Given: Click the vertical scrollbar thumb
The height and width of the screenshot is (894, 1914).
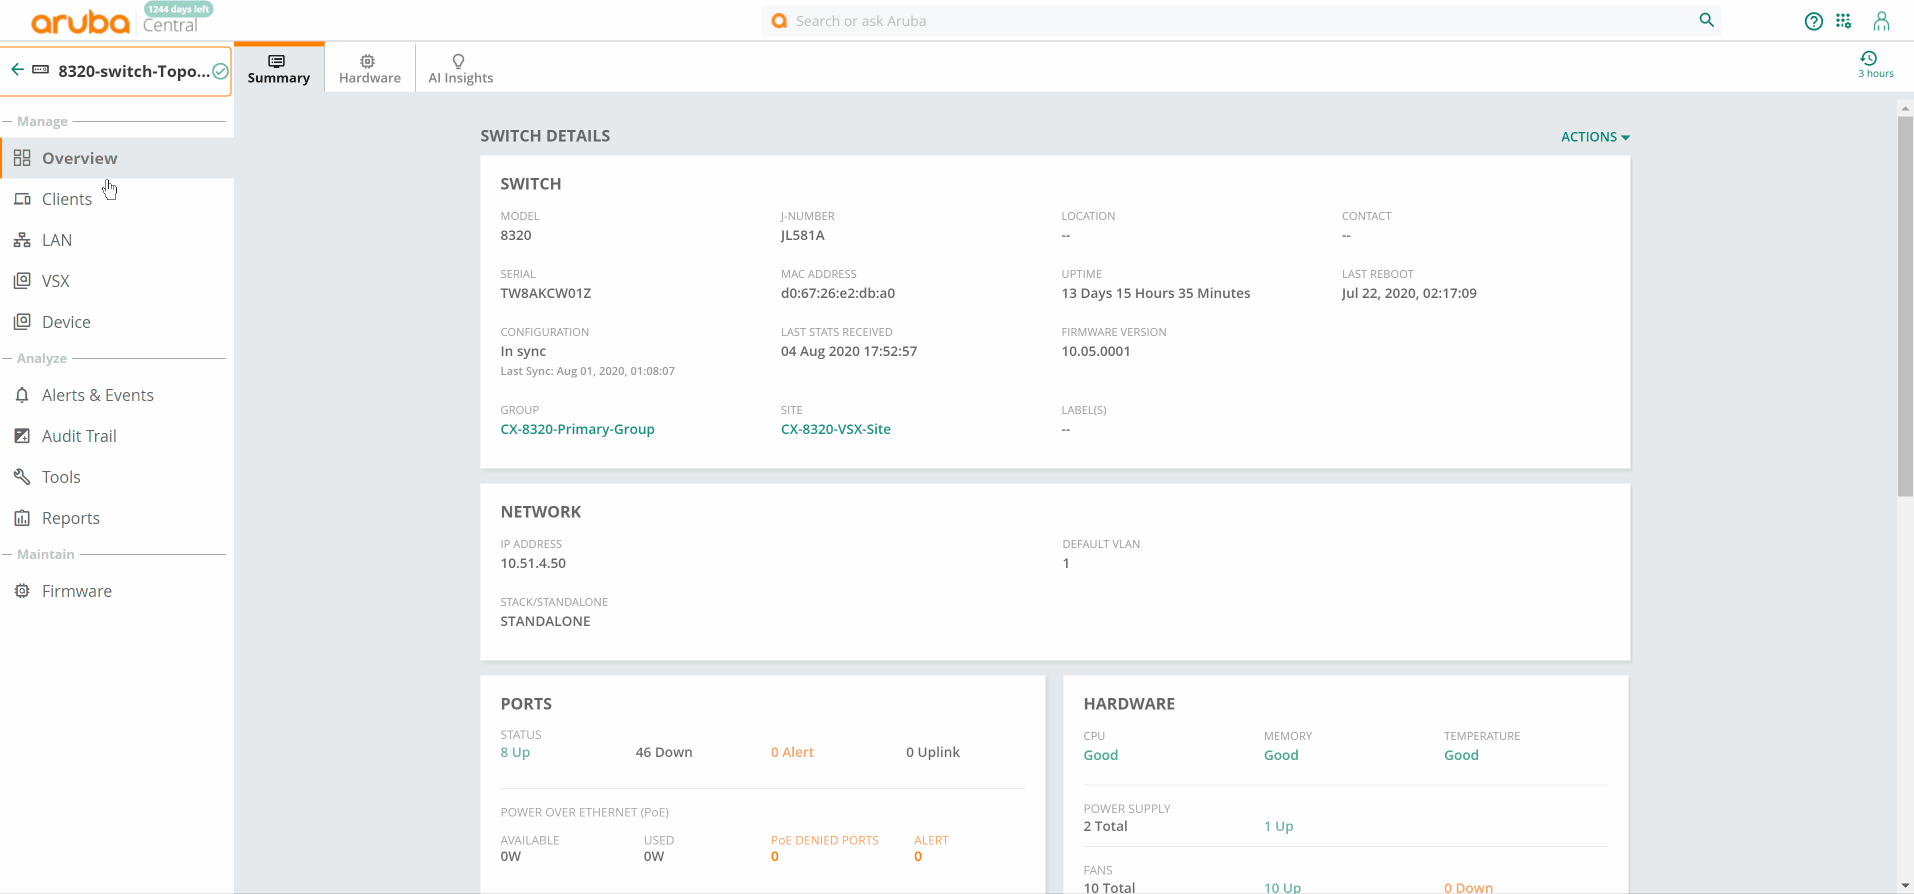Looking at the screenshot, I should 1905,305.
